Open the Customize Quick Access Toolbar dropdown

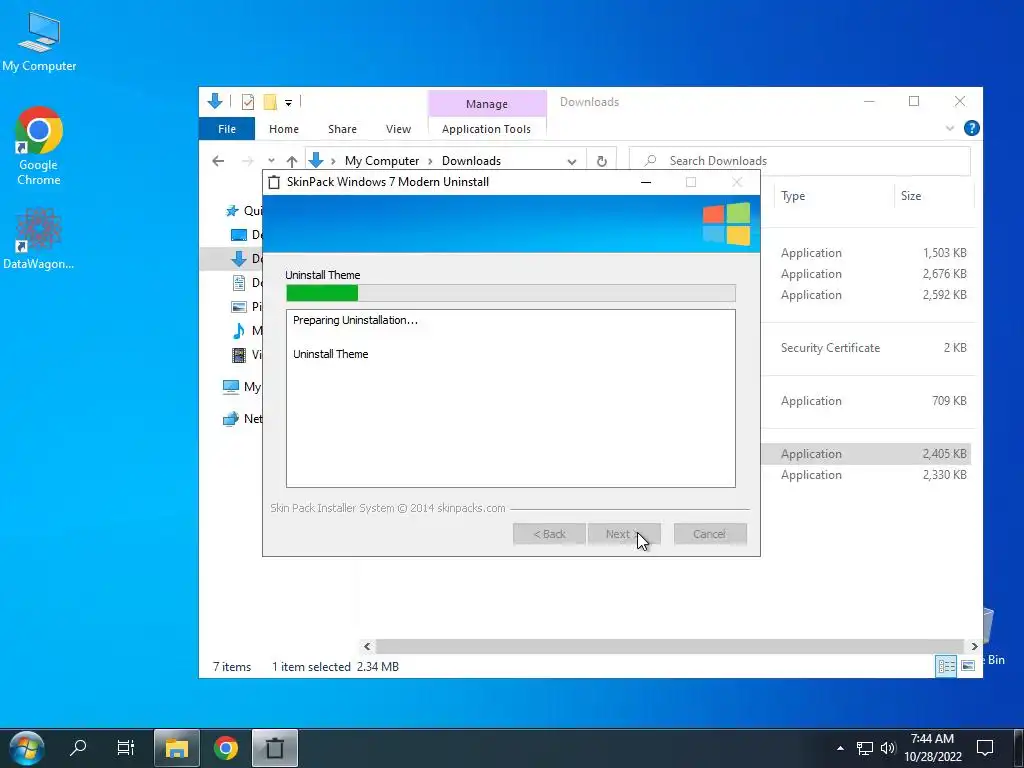(x=288, y=103)
